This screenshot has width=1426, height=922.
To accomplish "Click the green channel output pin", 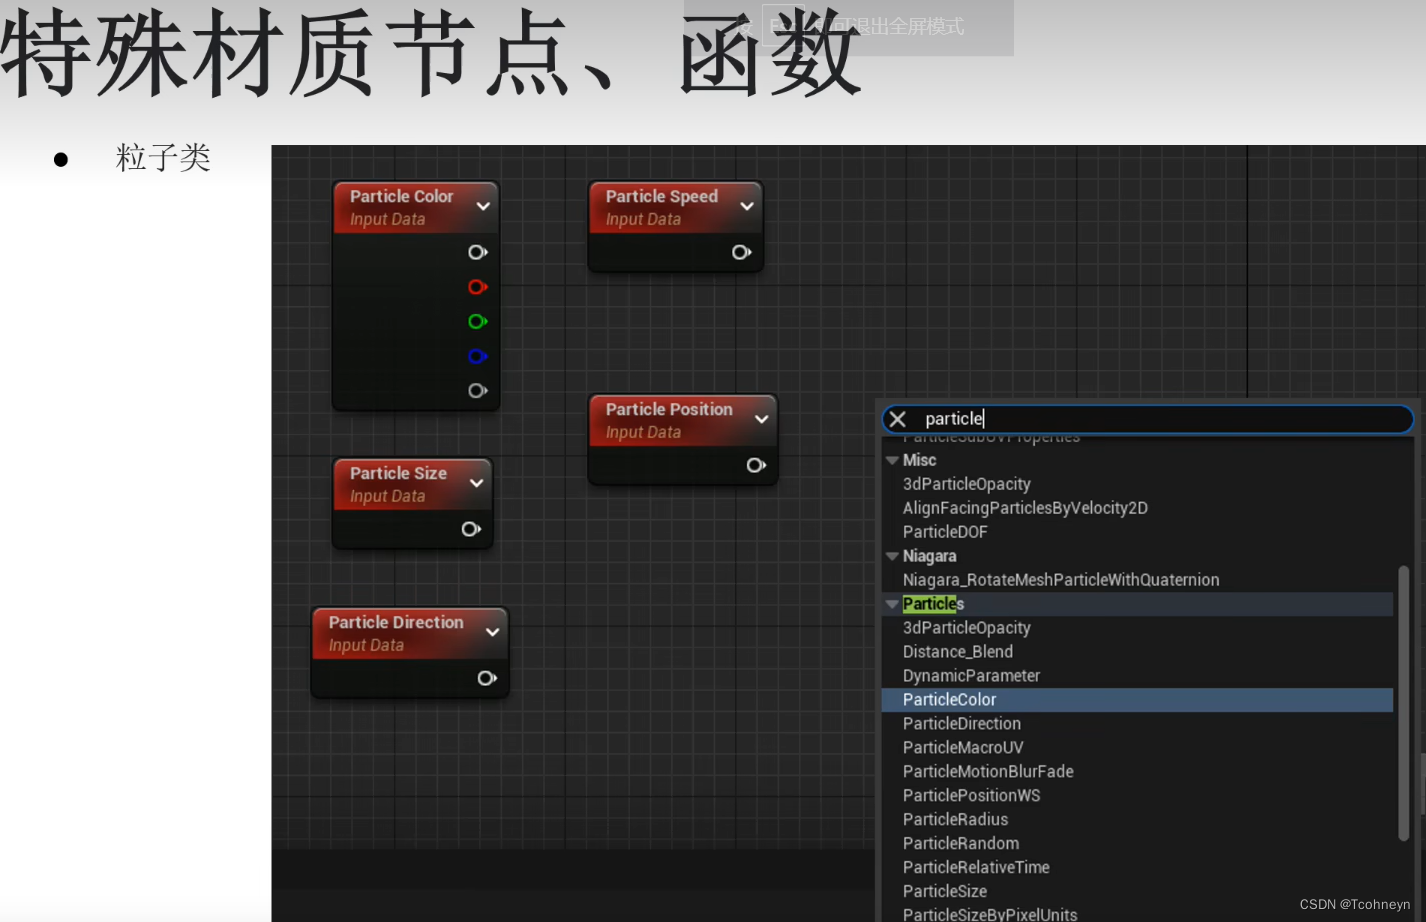I will (478, 321).
